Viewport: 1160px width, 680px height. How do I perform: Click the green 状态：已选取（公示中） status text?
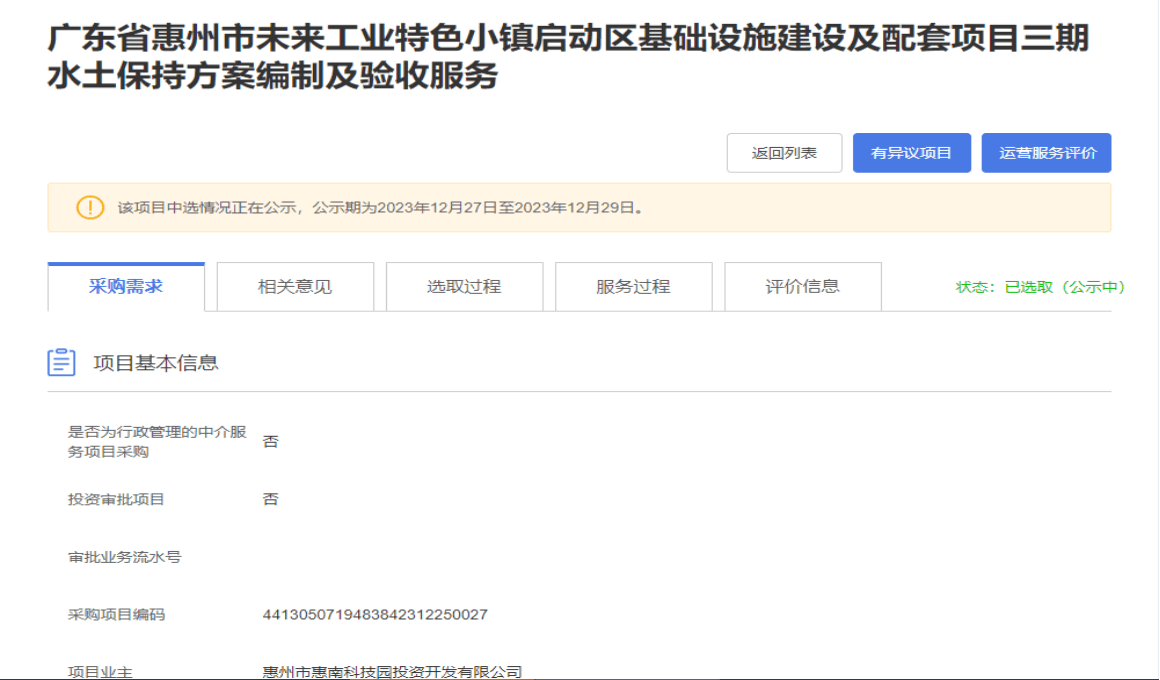coord(1040,287)
